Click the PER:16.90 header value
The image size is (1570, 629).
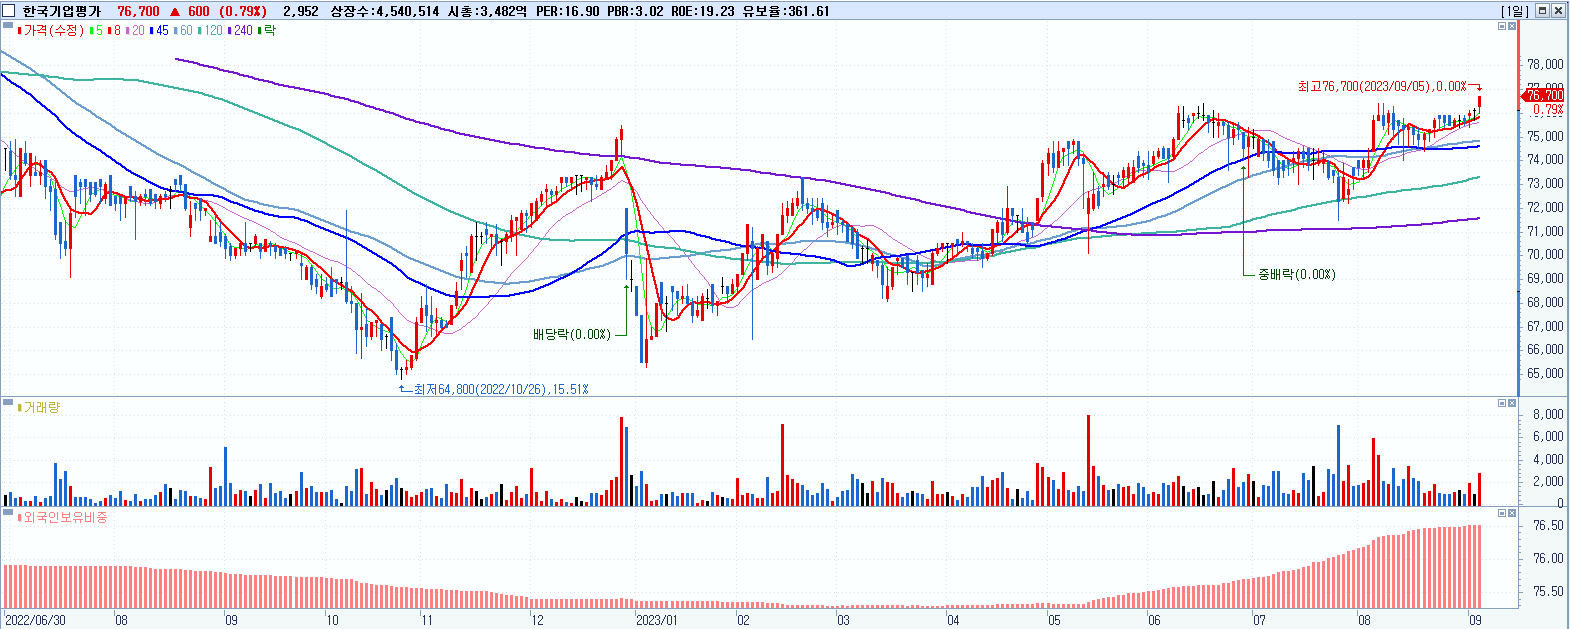[568, 11]
